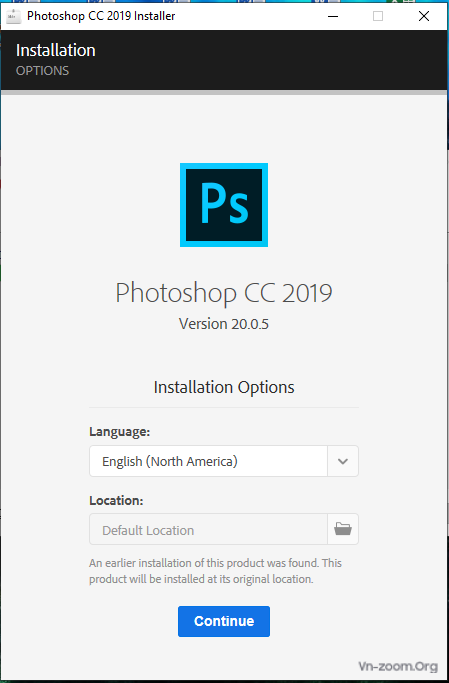Click the Installation header text
The image size is (449, 683).
pos(56,50)
